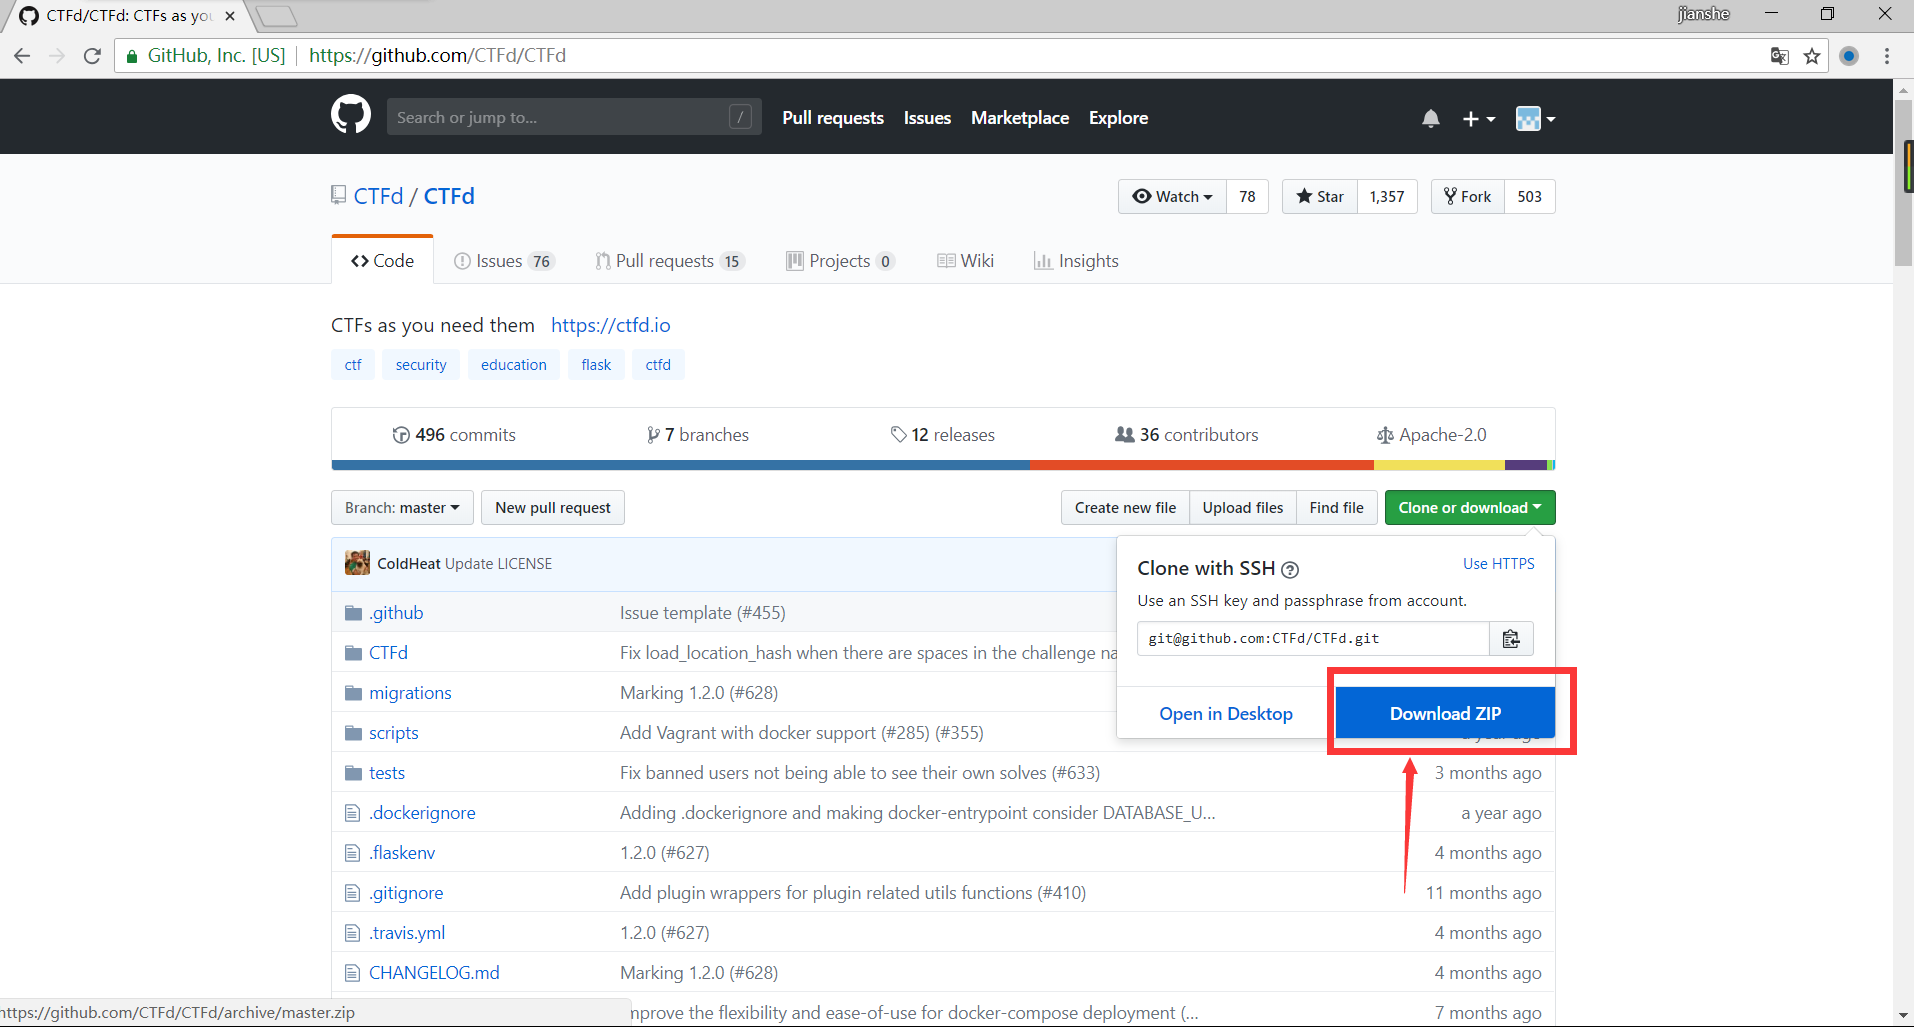
Task: Open the tests folder
Action: [386, 772]
